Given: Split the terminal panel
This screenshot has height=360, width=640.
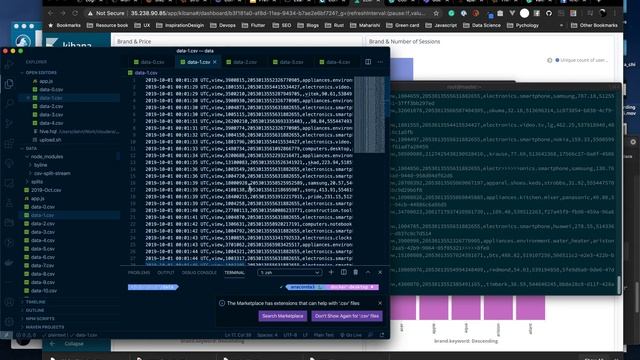Looking at the screenshot, I should tap(344, 272).
